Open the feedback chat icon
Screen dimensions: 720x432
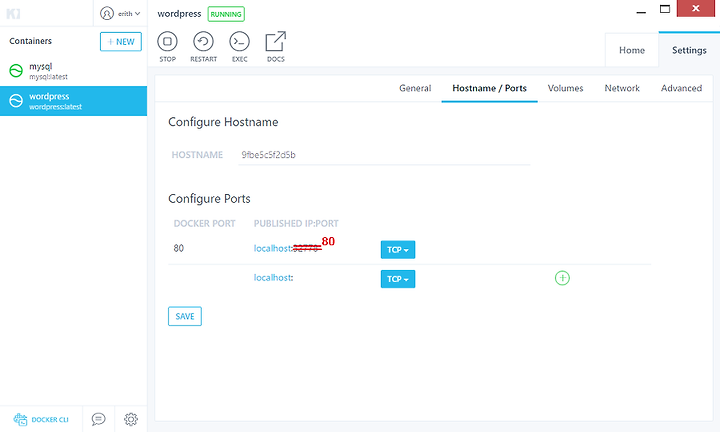[98, 419]
